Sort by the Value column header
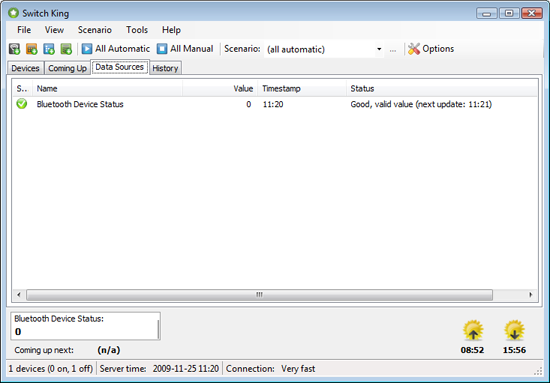The height and width of the screenshot is (383, 550). (220, 88)
